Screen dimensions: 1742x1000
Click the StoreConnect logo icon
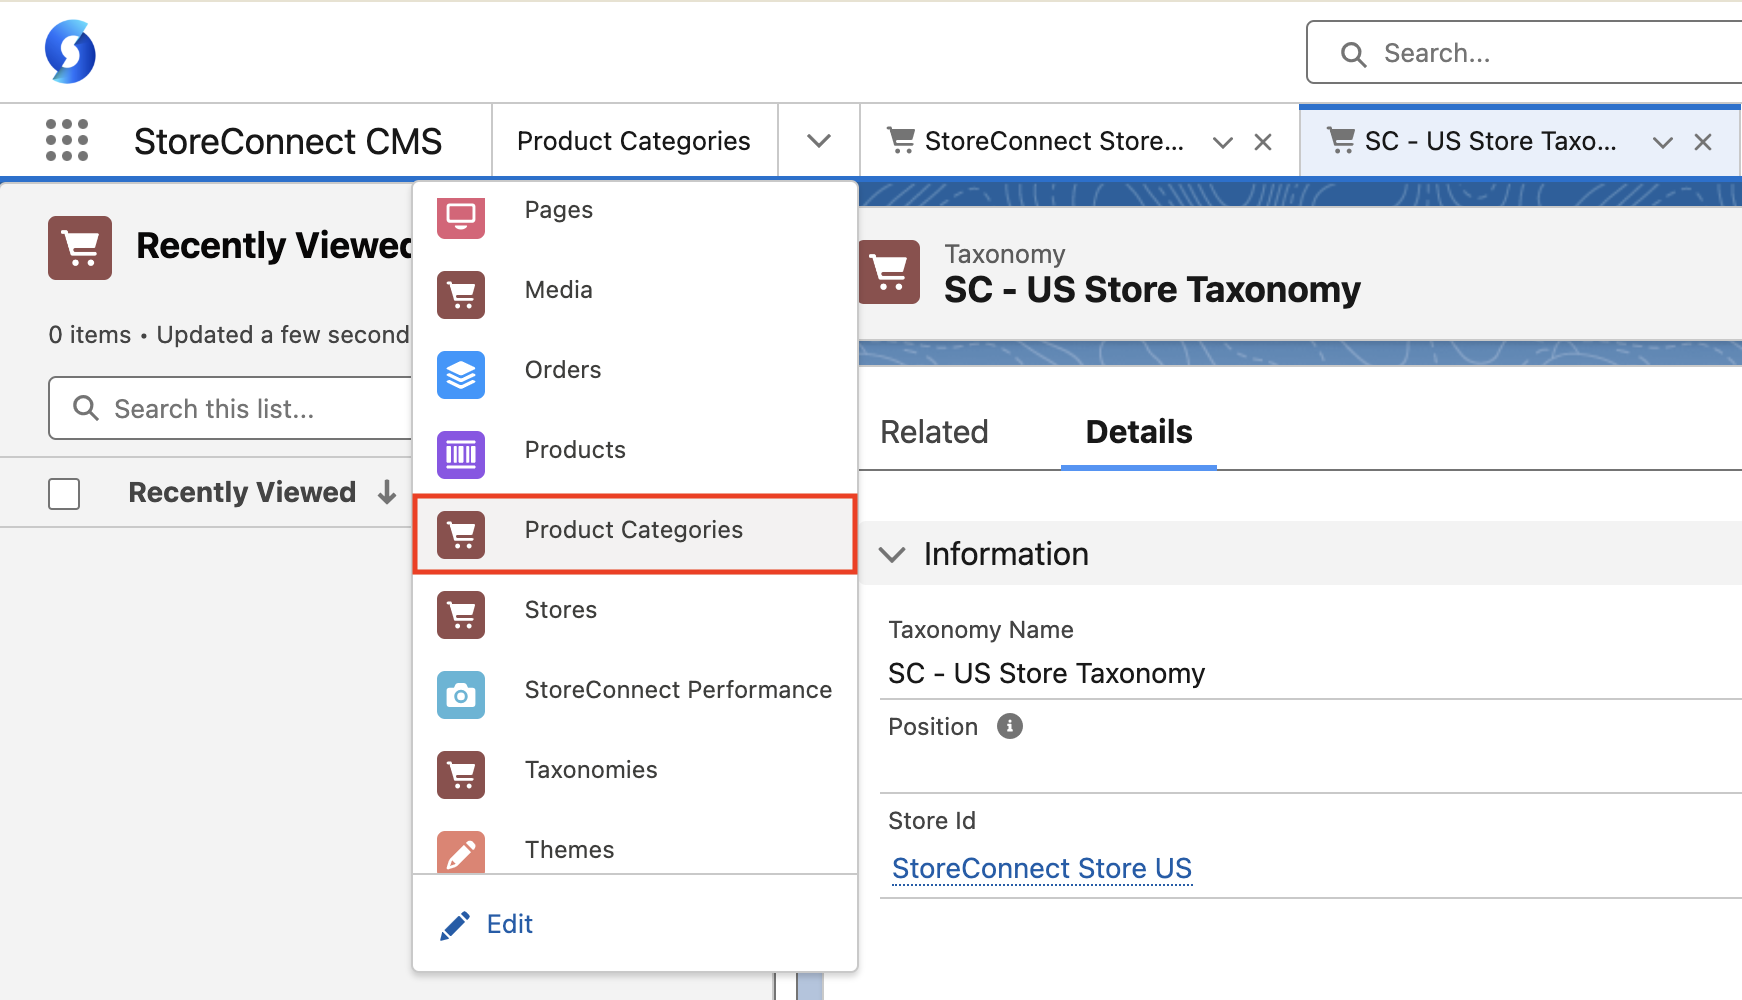[70, 51]
